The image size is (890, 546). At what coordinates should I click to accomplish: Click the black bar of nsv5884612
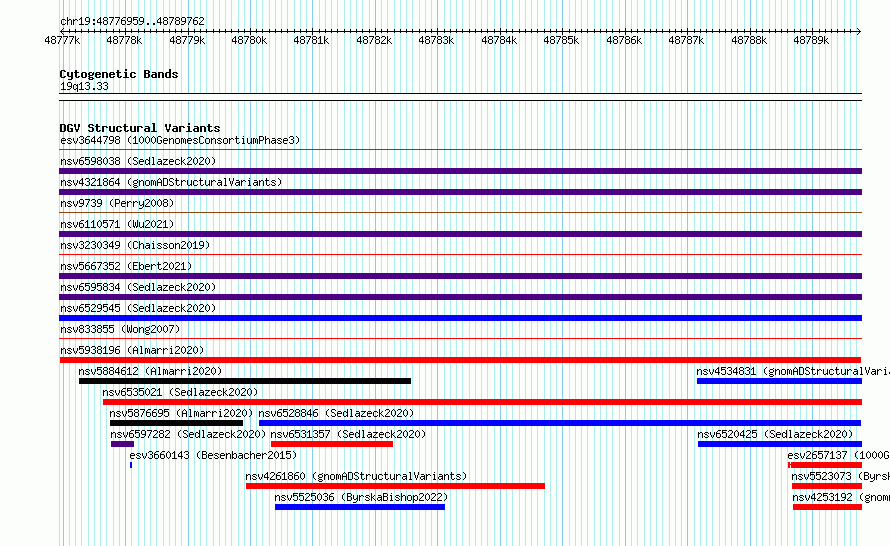(245, 381)
